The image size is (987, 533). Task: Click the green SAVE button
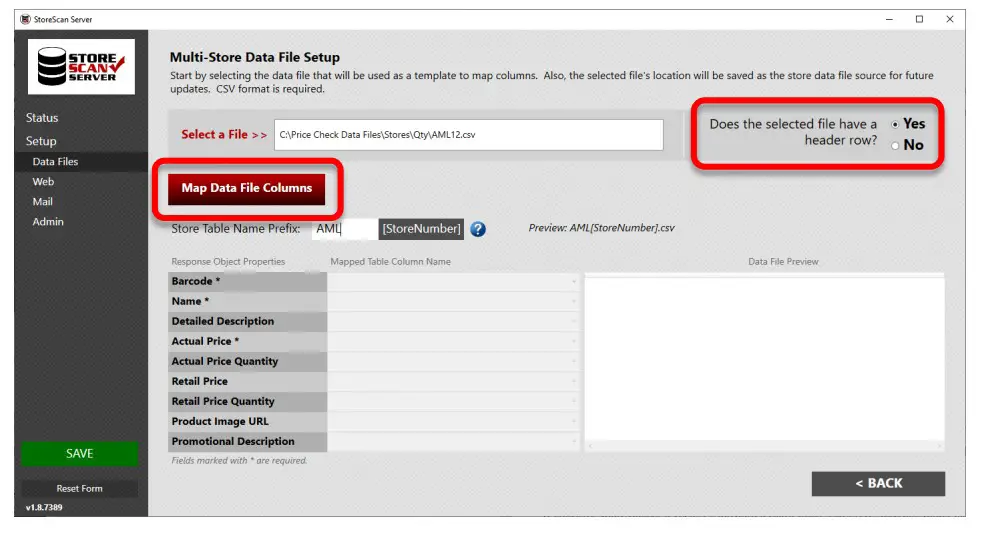point(79,454)
